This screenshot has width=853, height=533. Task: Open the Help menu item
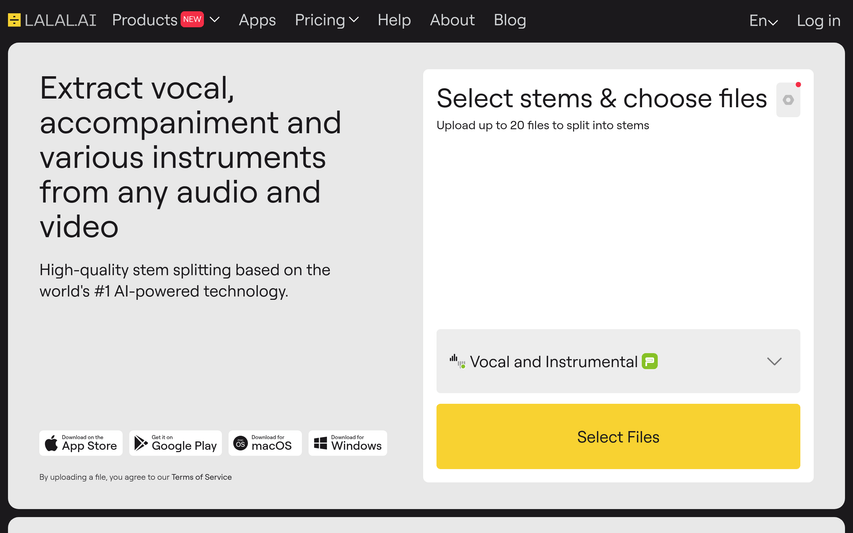(394, 20)
